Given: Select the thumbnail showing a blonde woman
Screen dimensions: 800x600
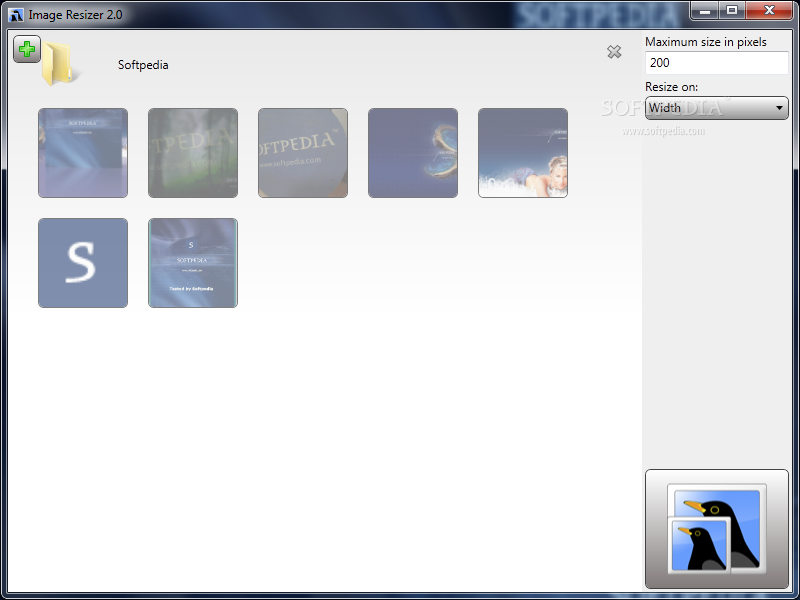Looking at the screenshot, I should click(523, 153).
